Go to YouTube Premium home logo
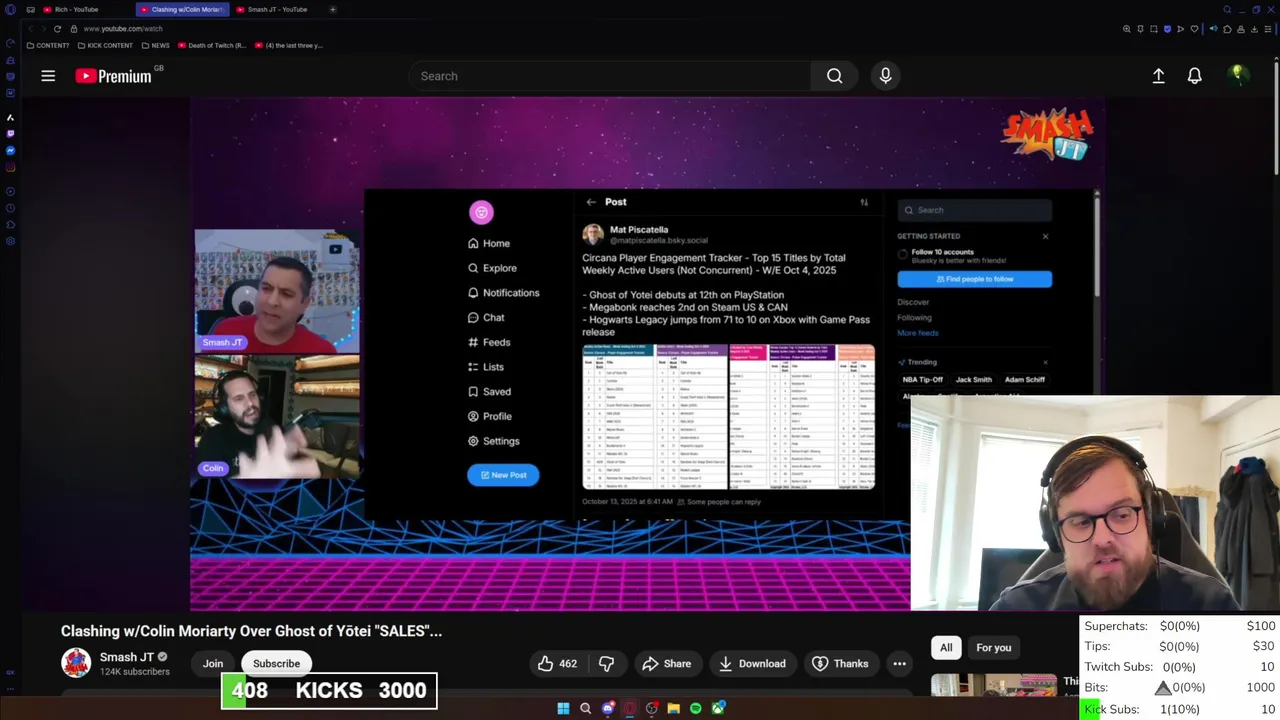The height and width of the screenshot is (720, 1280). click(x=113, y=76)
